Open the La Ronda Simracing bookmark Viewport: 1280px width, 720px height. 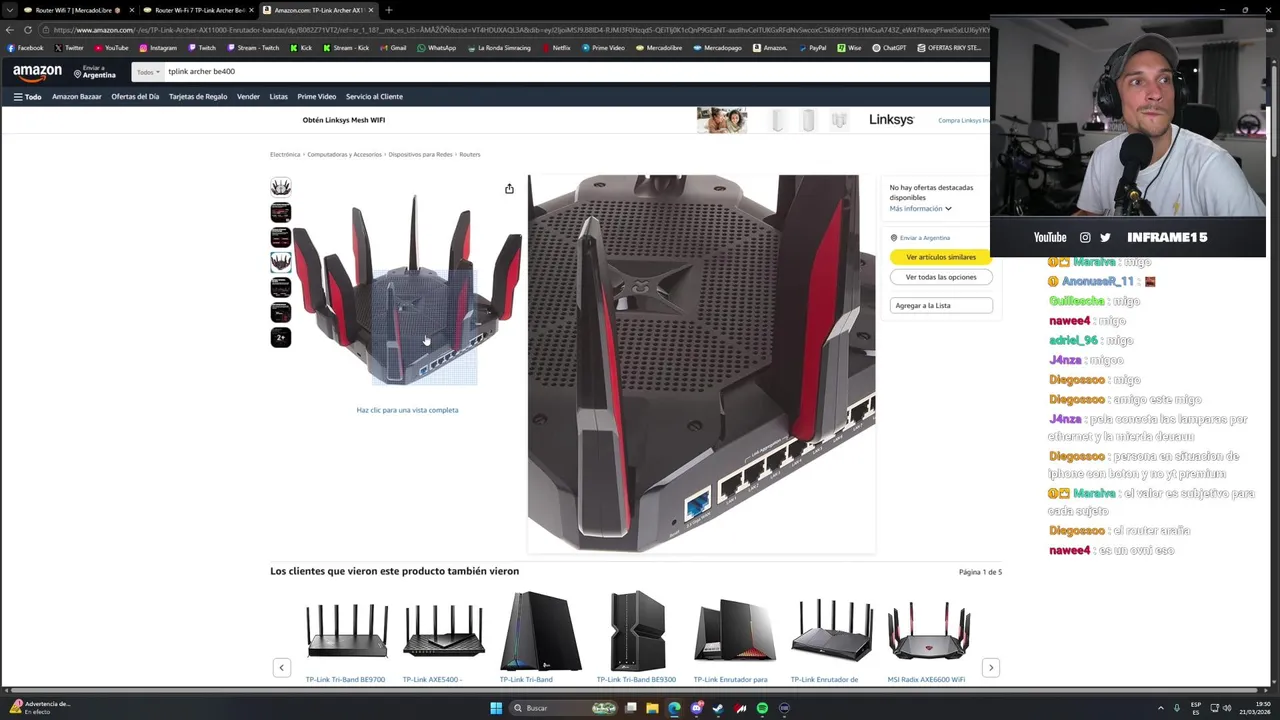click(499, 47)
